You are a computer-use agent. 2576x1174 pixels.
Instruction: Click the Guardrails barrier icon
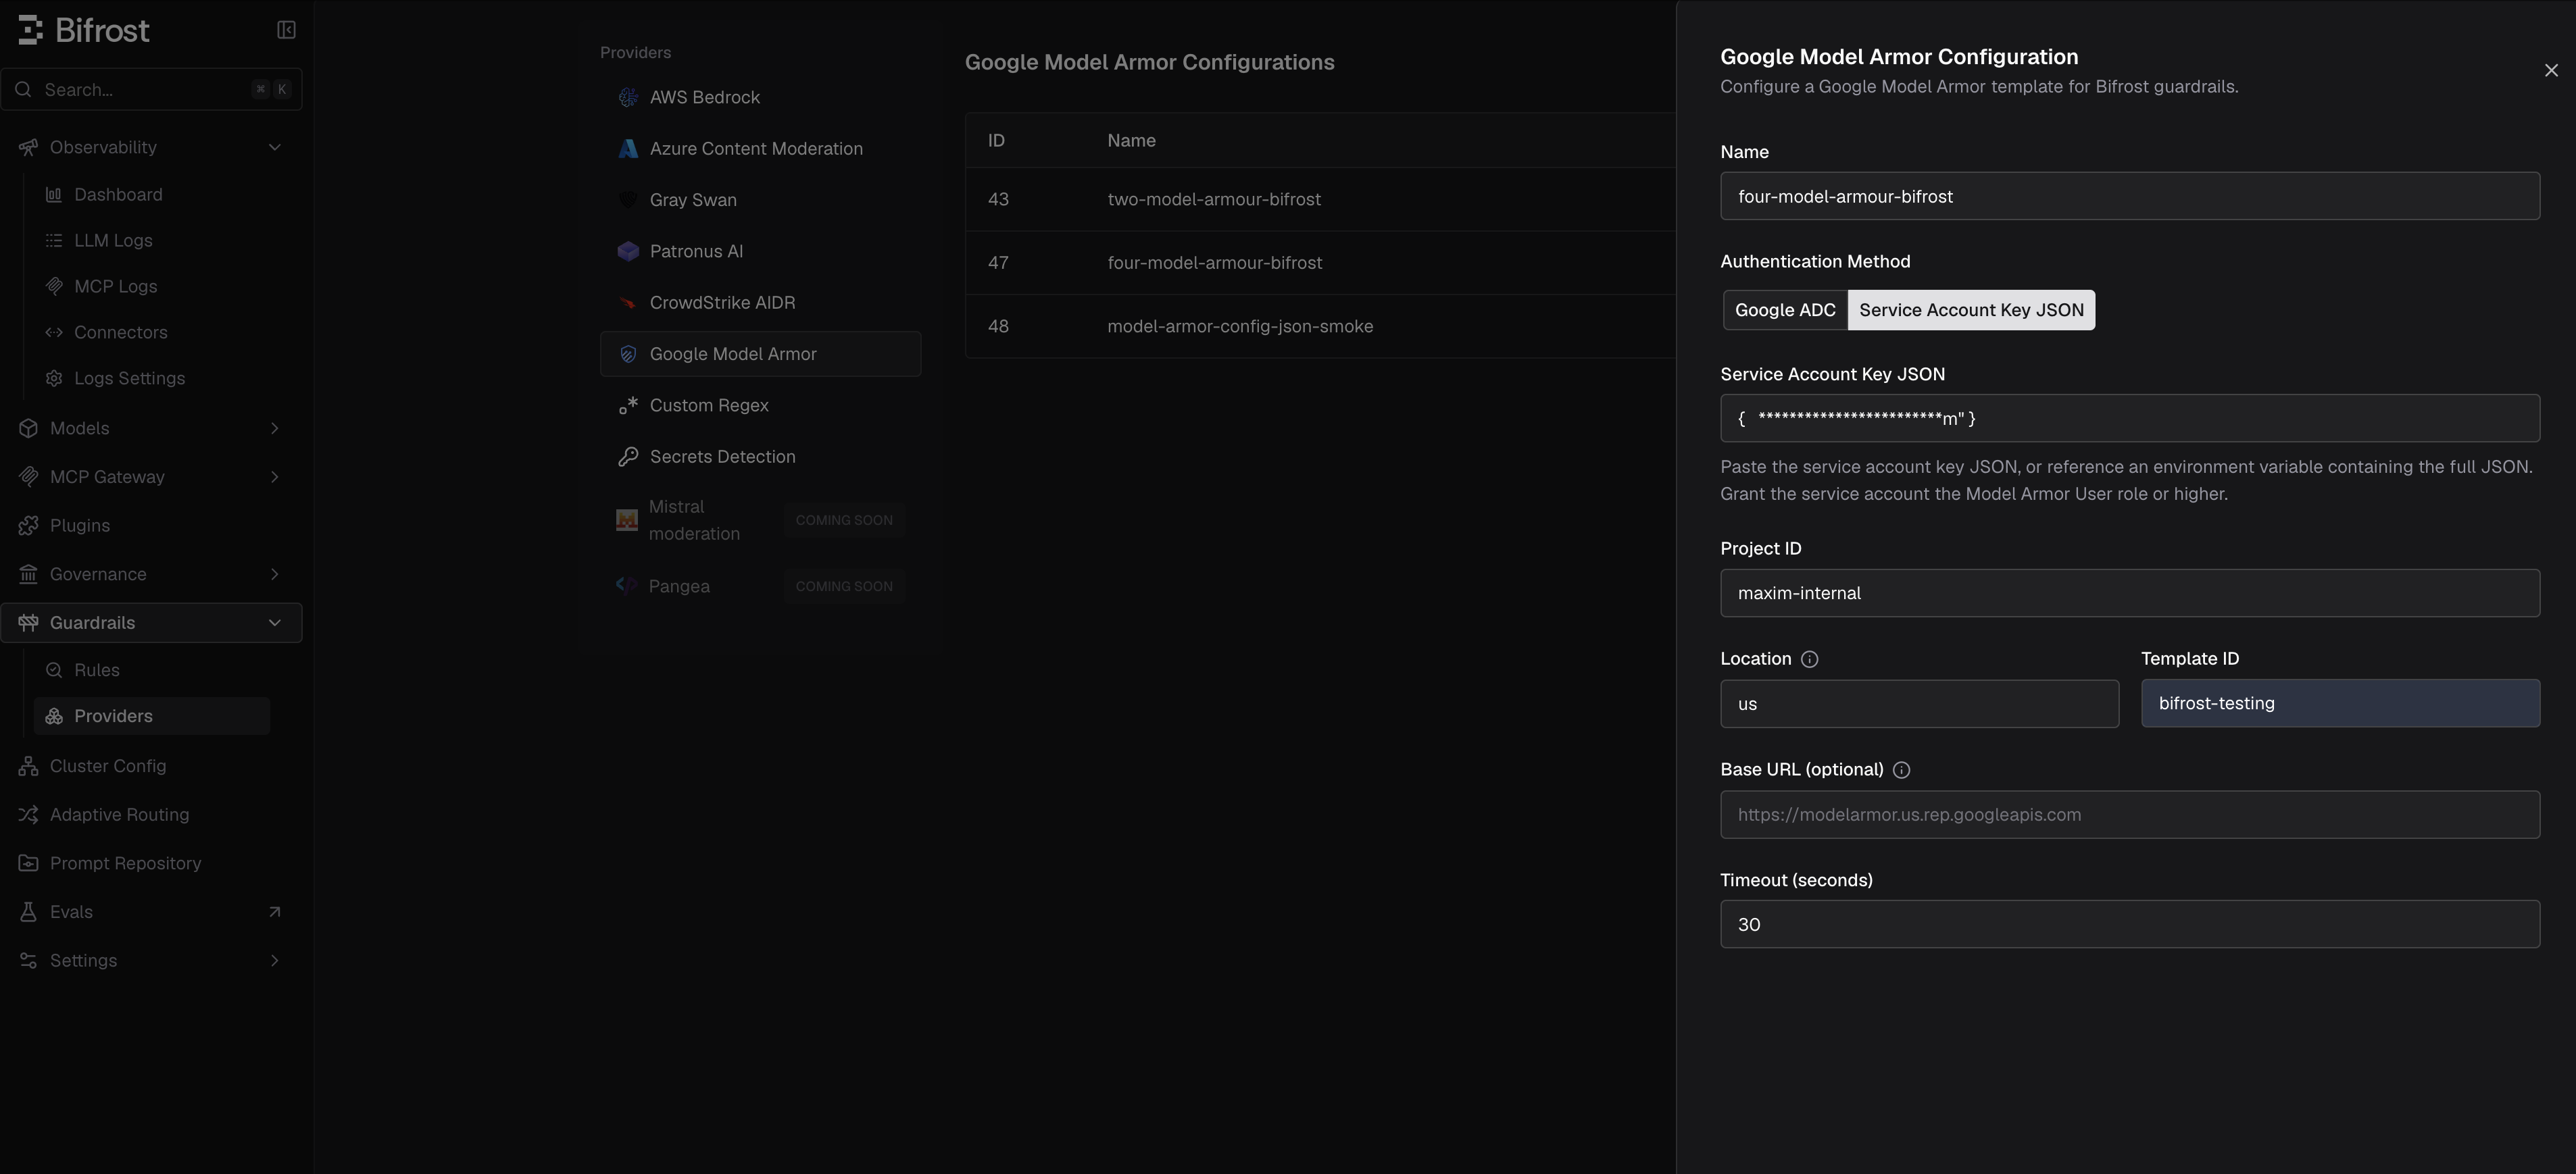(x=28, y=622)
